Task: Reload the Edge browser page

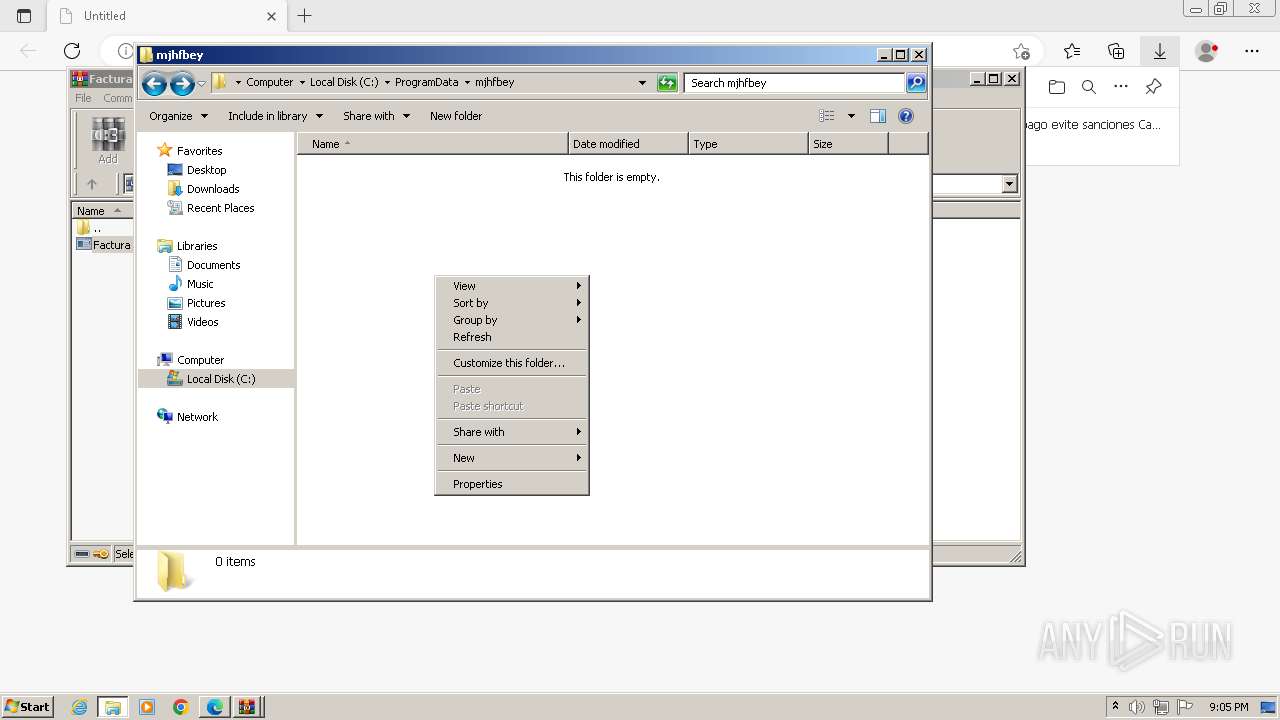Action: 72,51
